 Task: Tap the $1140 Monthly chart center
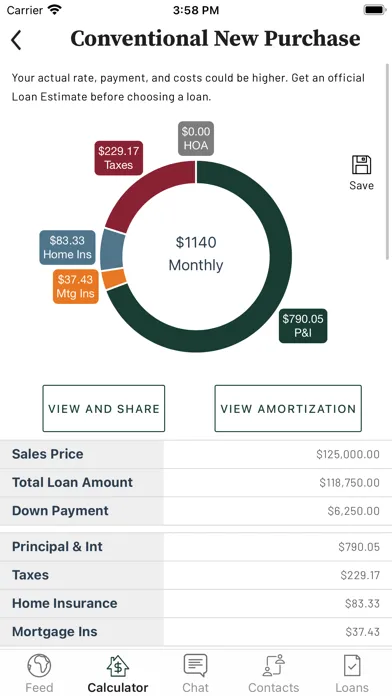196,254
